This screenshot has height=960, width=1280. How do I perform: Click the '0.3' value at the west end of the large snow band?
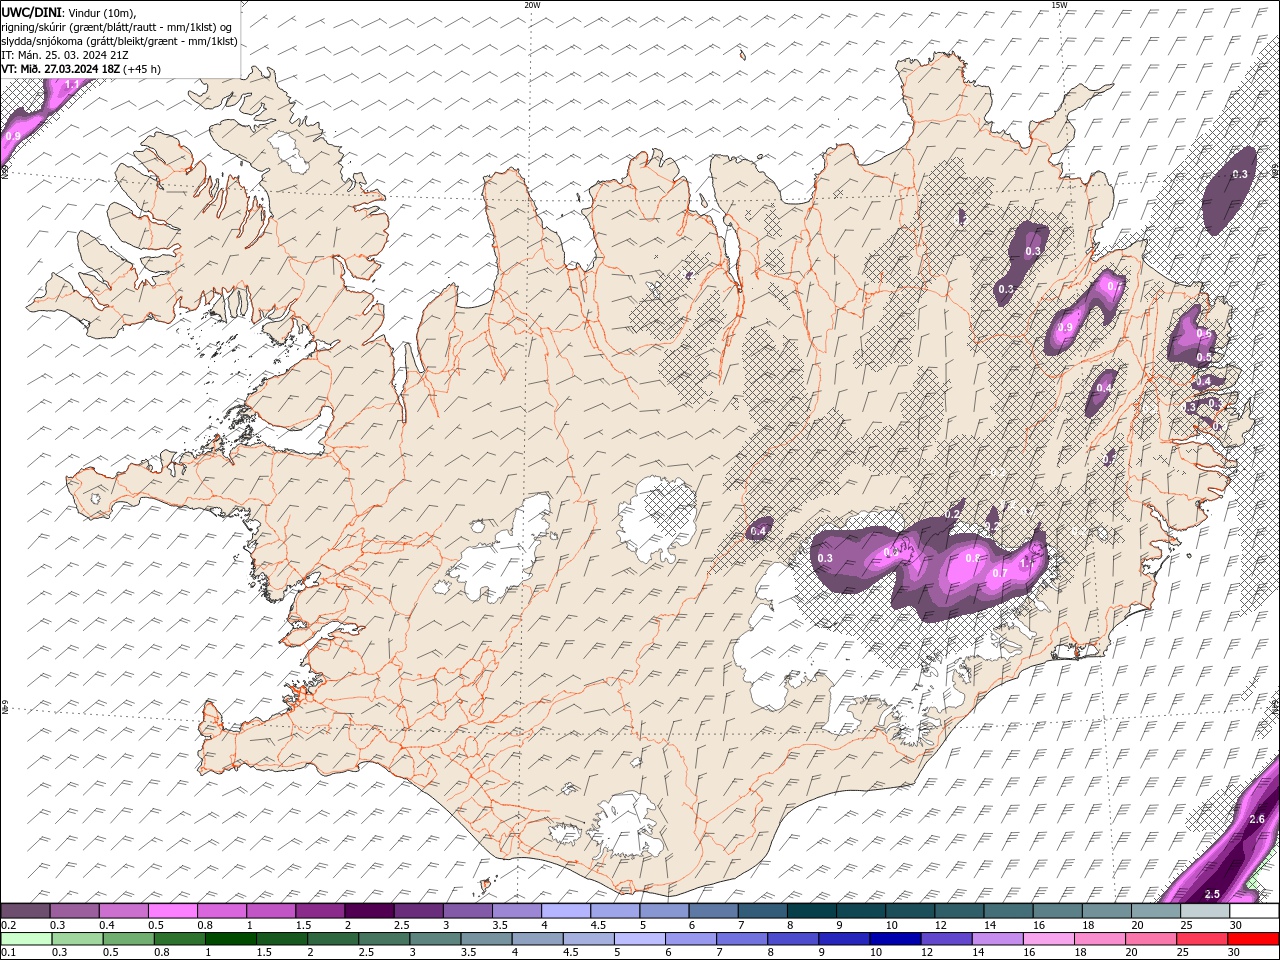825,558
